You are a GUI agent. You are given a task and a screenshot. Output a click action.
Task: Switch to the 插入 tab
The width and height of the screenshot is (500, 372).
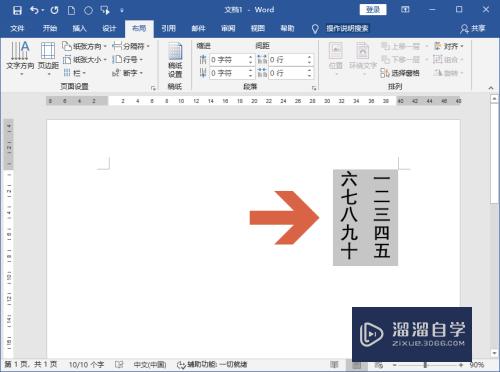[79, 29]
